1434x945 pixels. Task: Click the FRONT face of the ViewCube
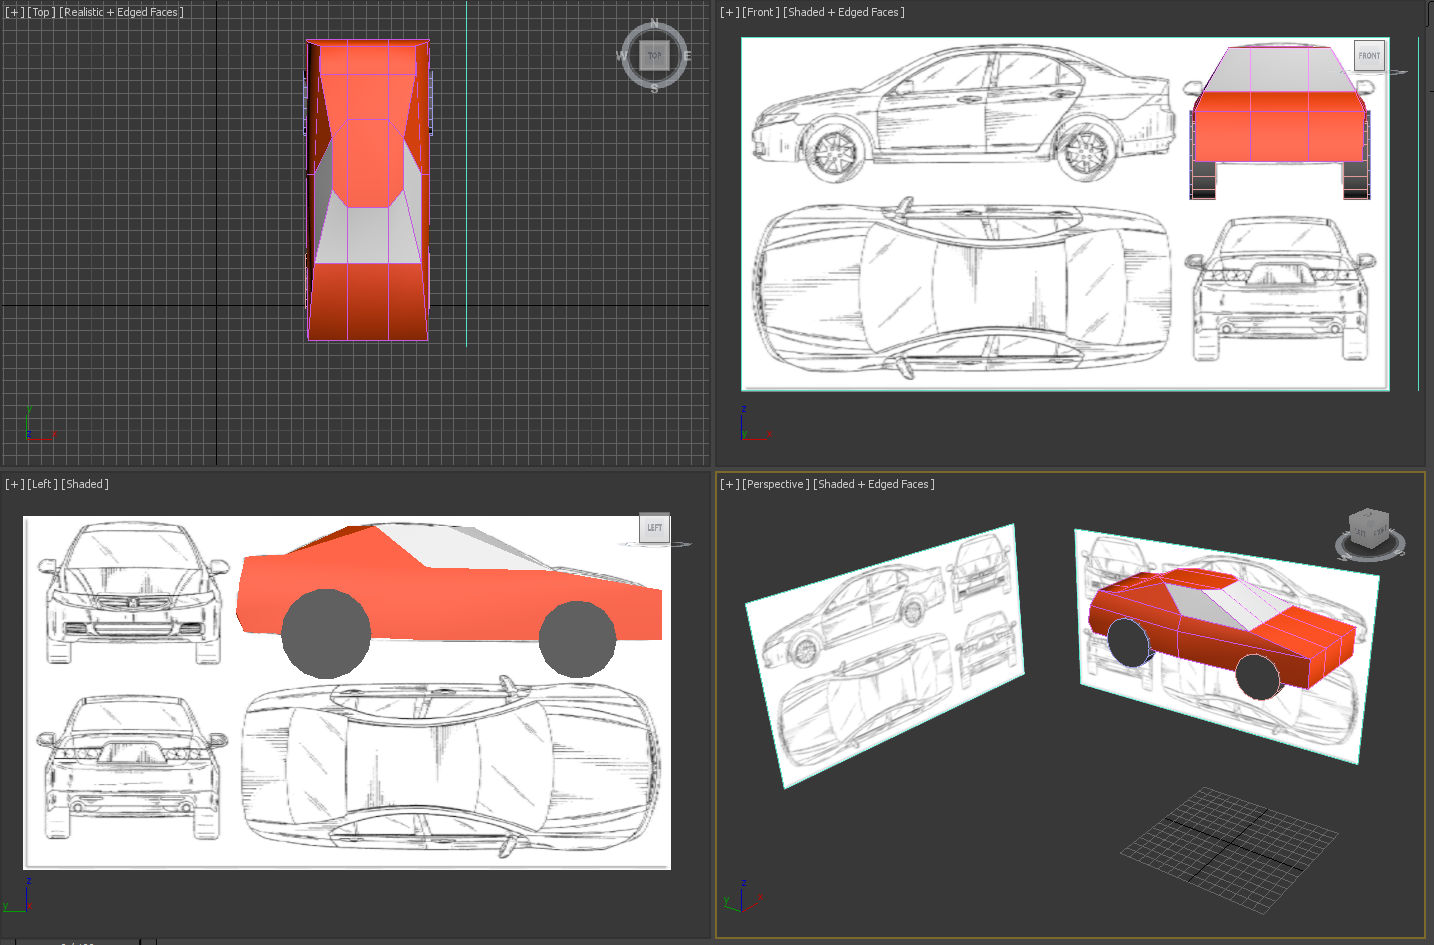coord(1369,55)
